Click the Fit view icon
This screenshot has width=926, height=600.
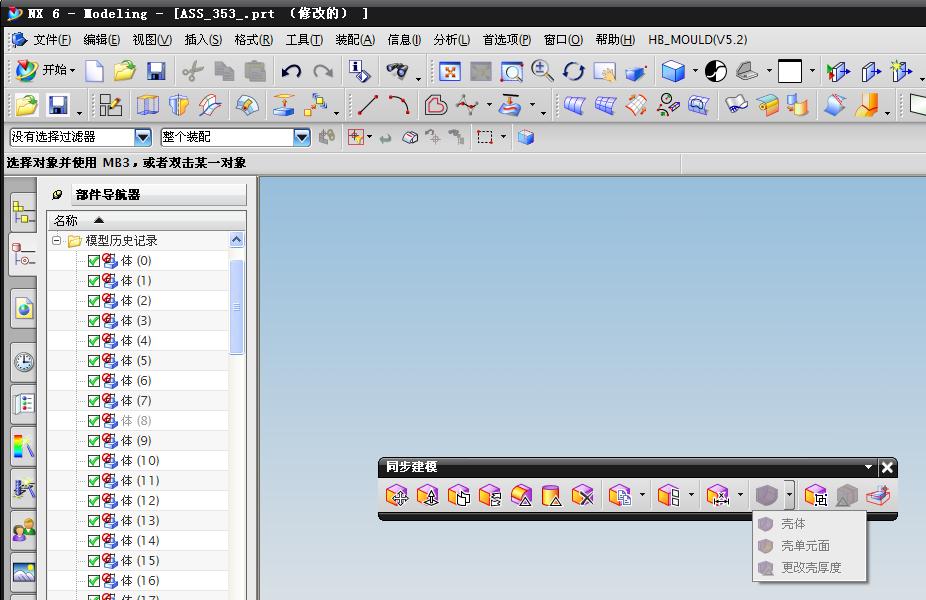click(x=449, y=72)
